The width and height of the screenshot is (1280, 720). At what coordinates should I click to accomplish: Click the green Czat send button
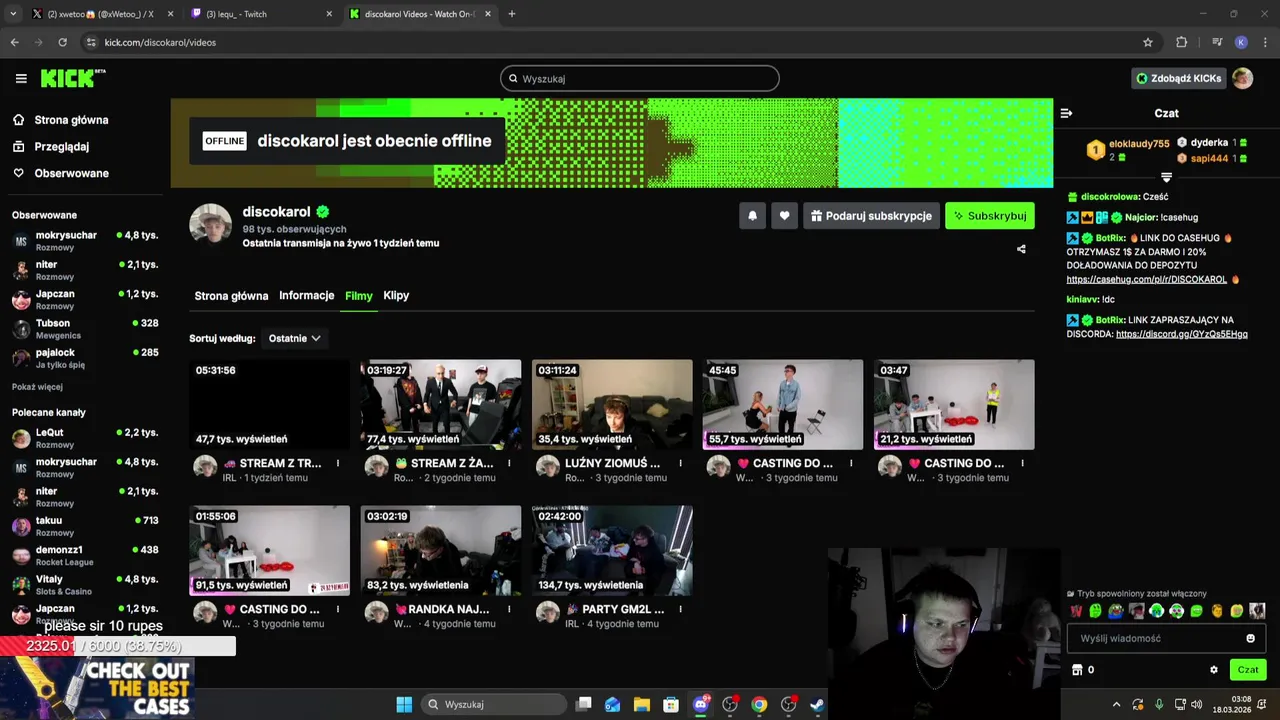tap(1248, 670)
